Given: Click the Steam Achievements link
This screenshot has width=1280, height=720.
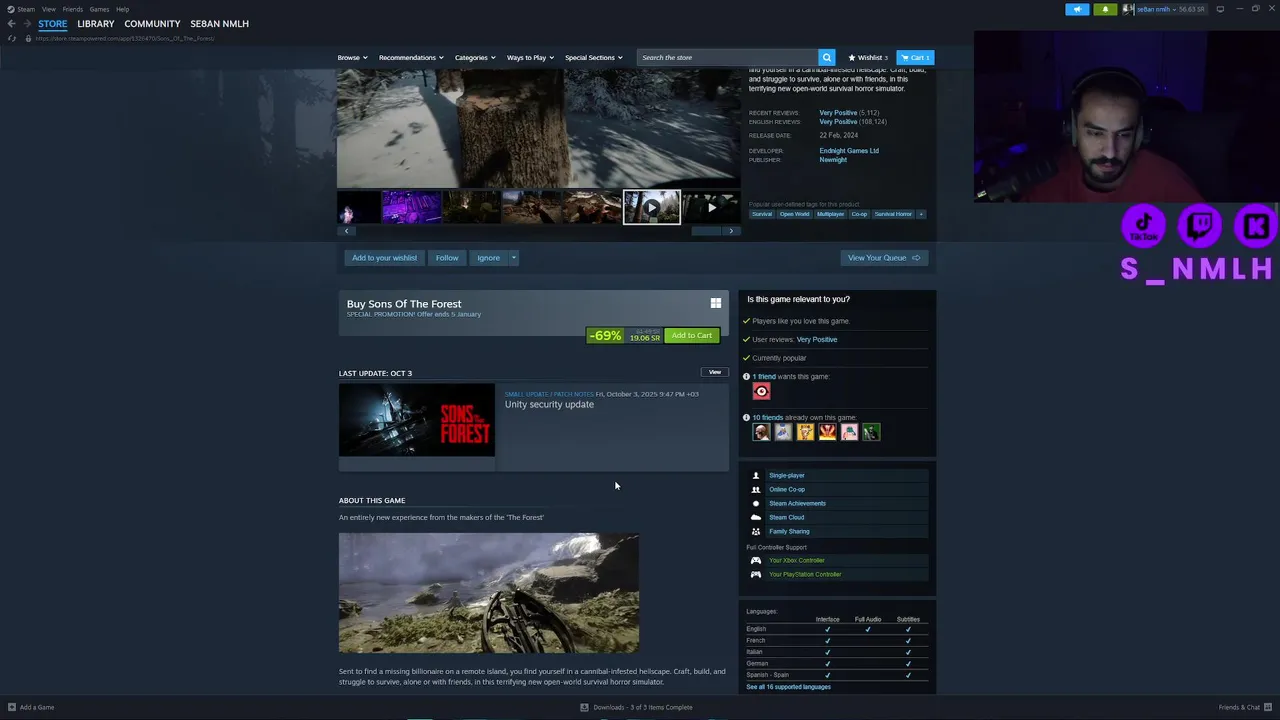Looking at the screenshot, I should tap(797, 503).
